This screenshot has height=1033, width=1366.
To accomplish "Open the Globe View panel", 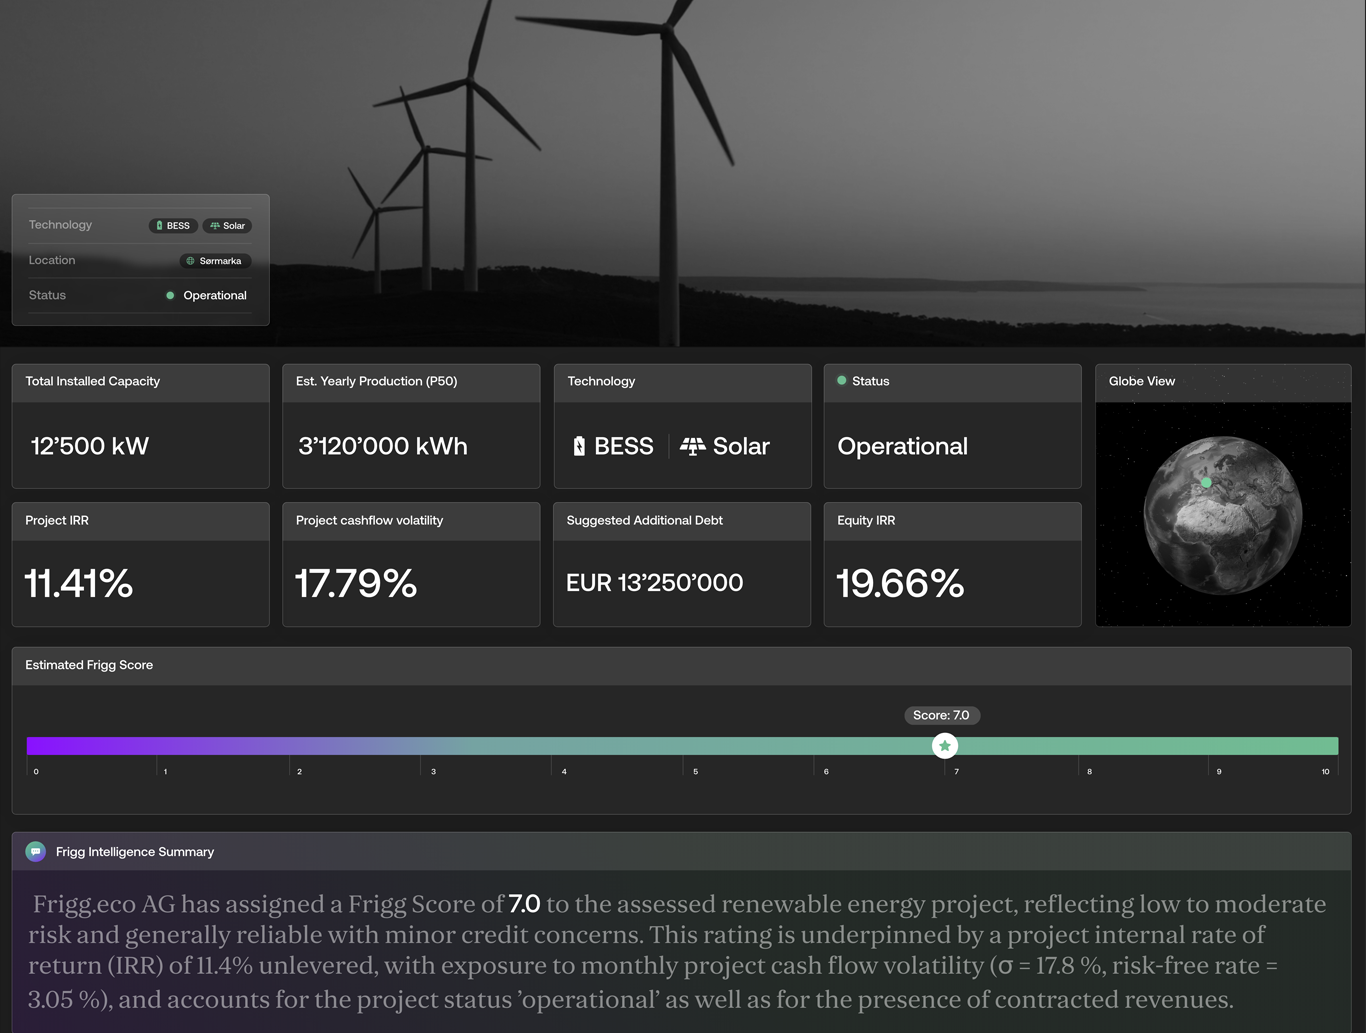I will point(1222,514).
